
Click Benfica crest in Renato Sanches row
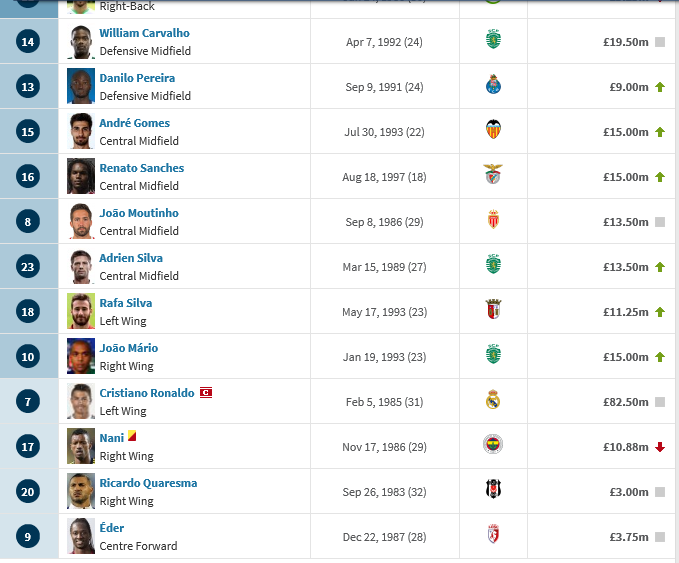point(493,174)
